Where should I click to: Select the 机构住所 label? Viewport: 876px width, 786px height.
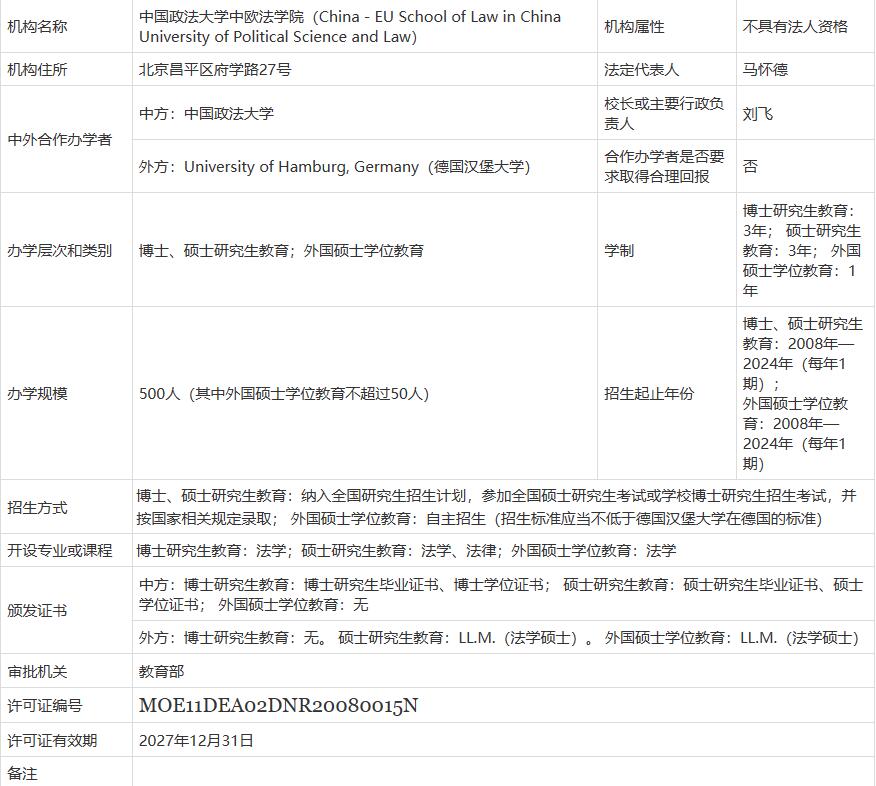[x=37, y=69]
